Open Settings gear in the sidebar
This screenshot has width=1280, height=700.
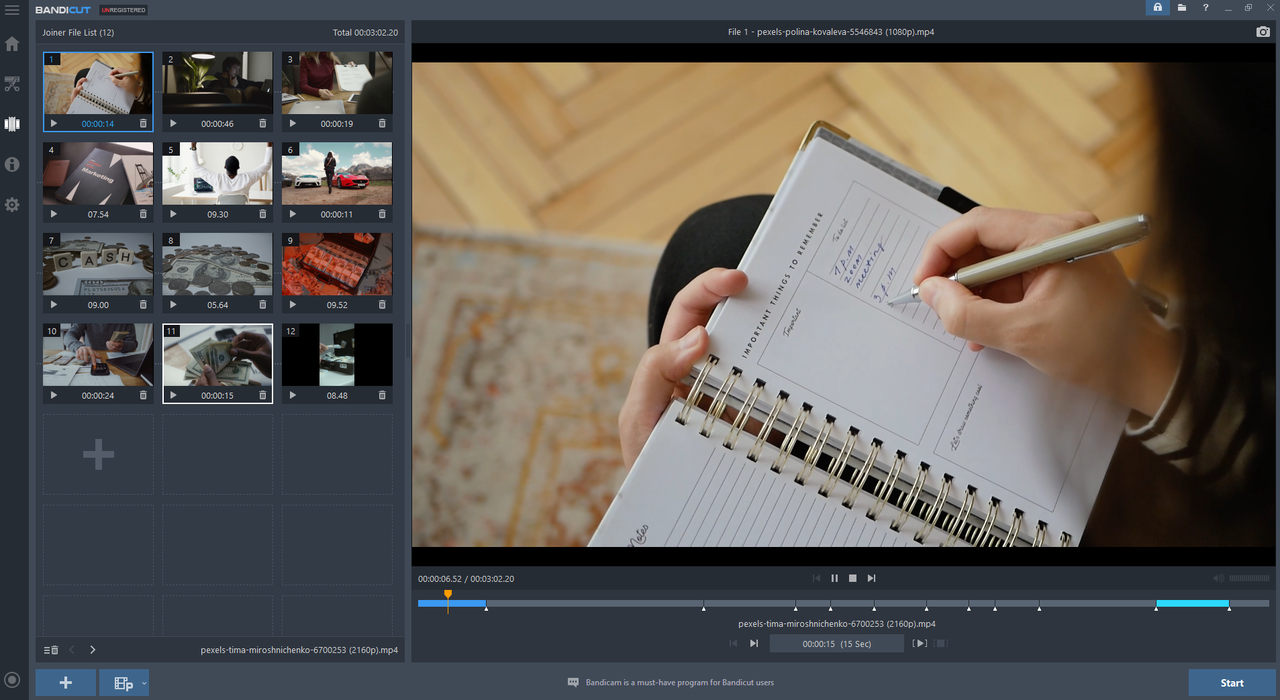[x=12, y=204]
